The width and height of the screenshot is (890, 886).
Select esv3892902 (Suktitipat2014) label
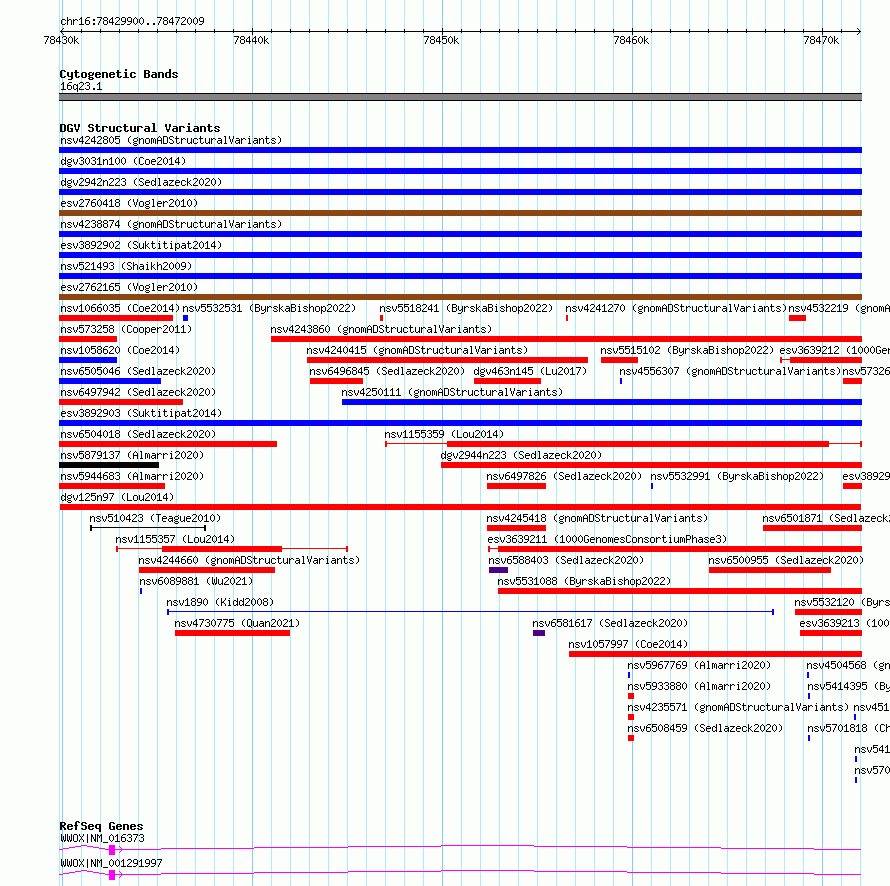tap(141, 245)
